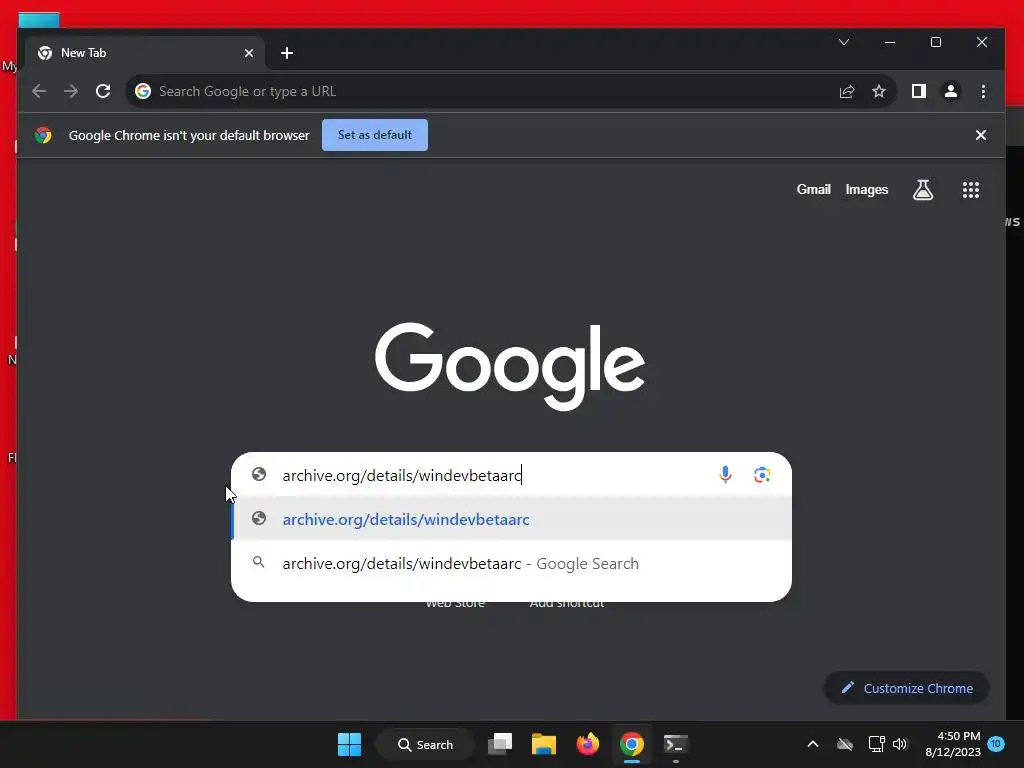Click the Chrome taskbar icon
The height and width of the screenshot is (768, 1024).
pos(632,744)
